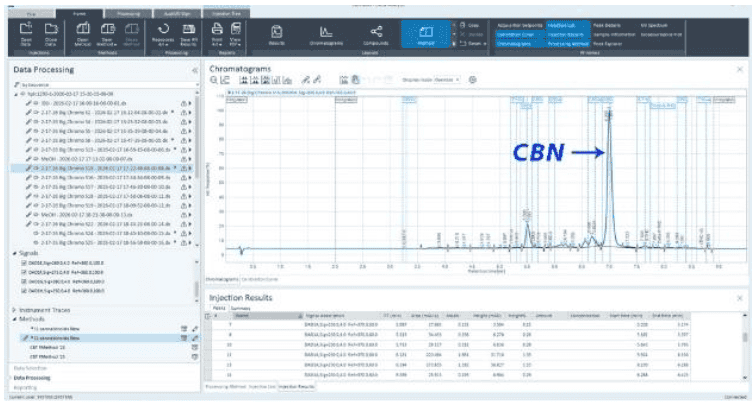Open the Results view in the ribbon

(275, 37)
